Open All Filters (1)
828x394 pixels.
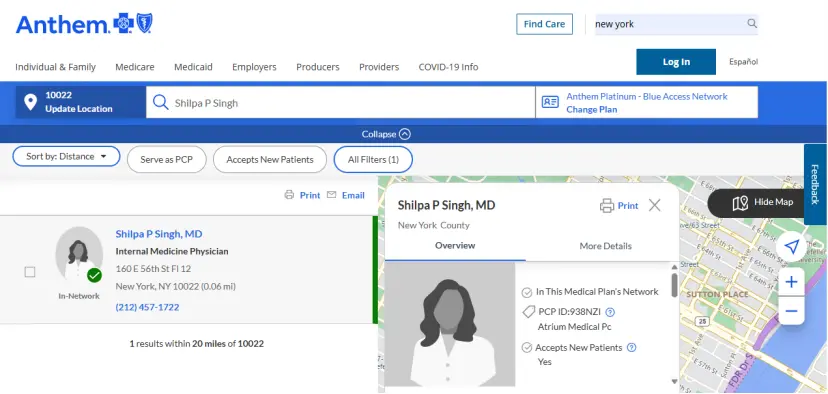pos(373,160)
